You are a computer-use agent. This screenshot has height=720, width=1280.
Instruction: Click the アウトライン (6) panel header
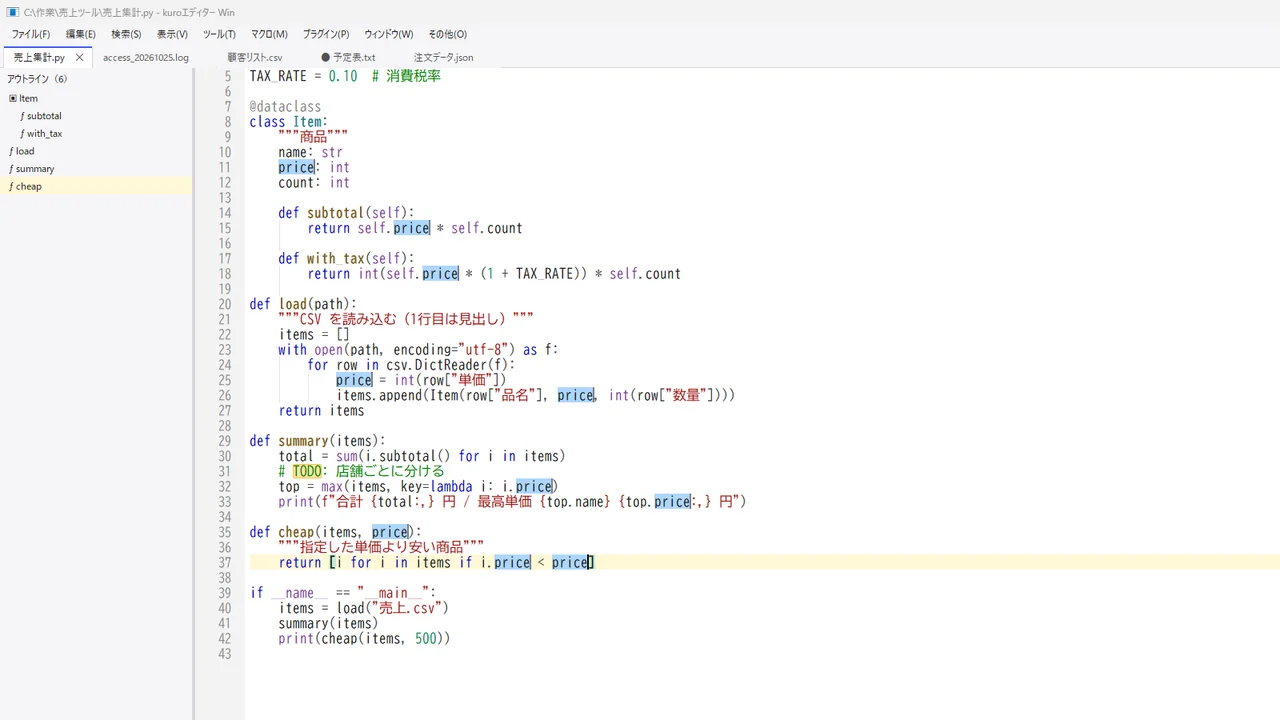click(x=37, y=79)
